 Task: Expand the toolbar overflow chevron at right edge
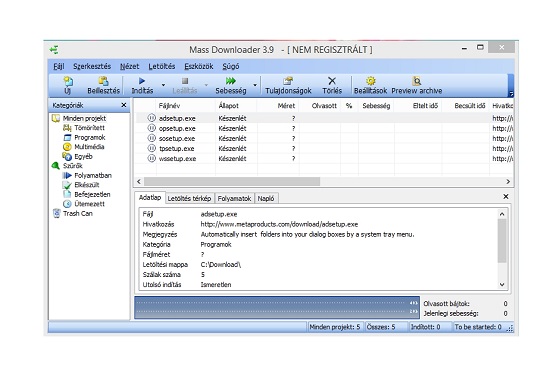511,94
